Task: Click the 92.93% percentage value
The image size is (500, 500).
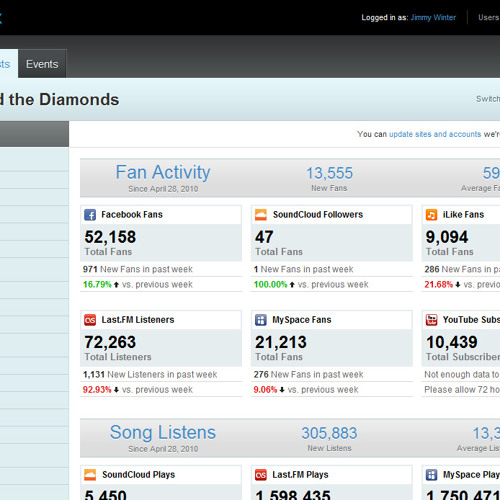Action: [x=97, y=390]
